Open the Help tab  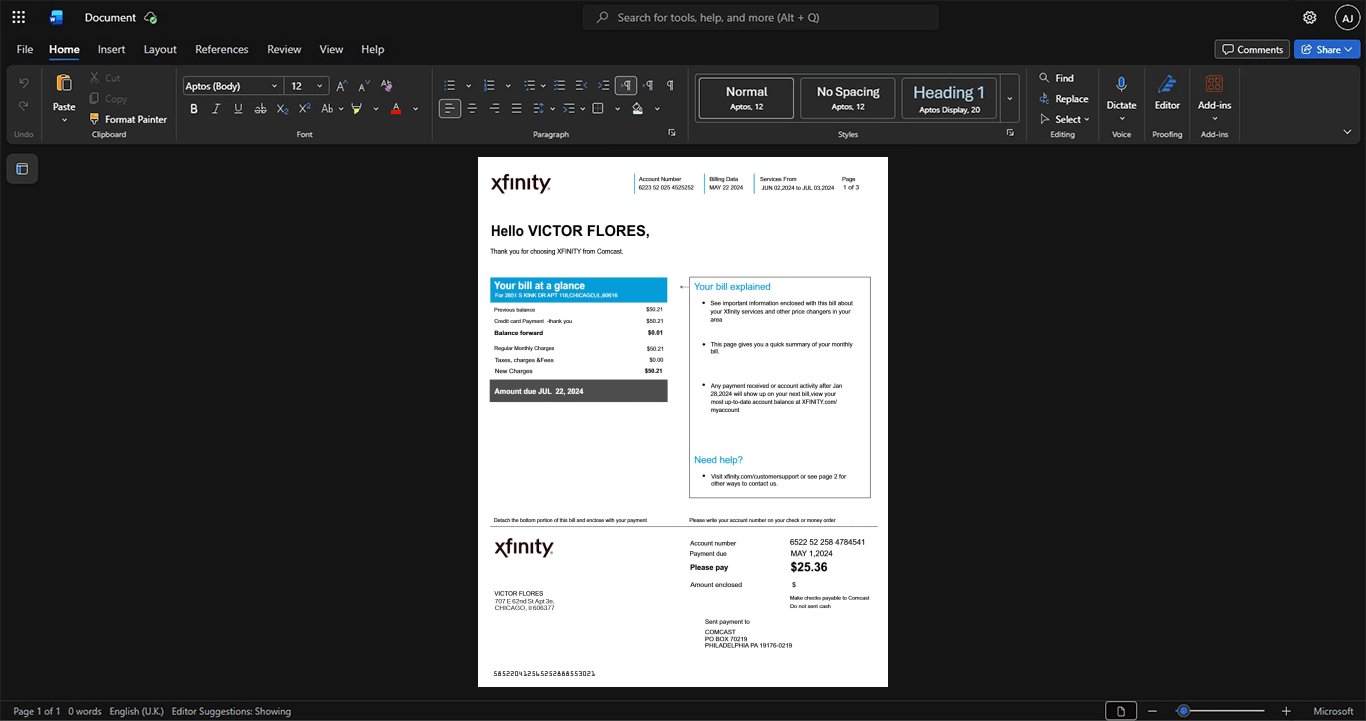pyautogui.click(x=373, y=49)
